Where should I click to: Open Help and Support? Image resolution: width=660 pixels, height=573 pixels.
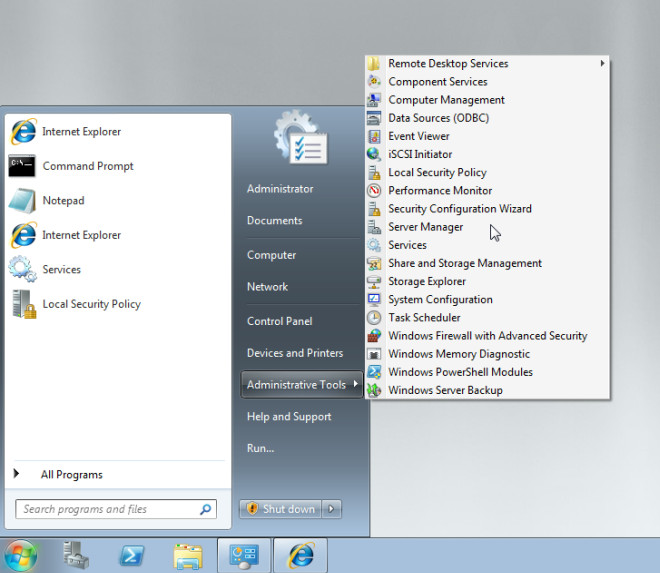coord(289,417)
